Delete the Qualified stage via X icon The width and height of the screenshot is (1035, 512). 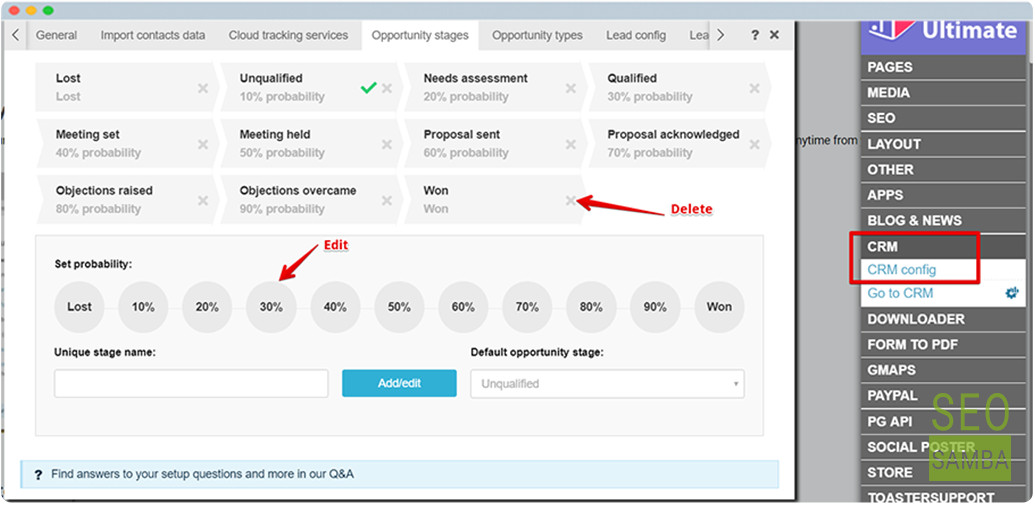[754, 88]
